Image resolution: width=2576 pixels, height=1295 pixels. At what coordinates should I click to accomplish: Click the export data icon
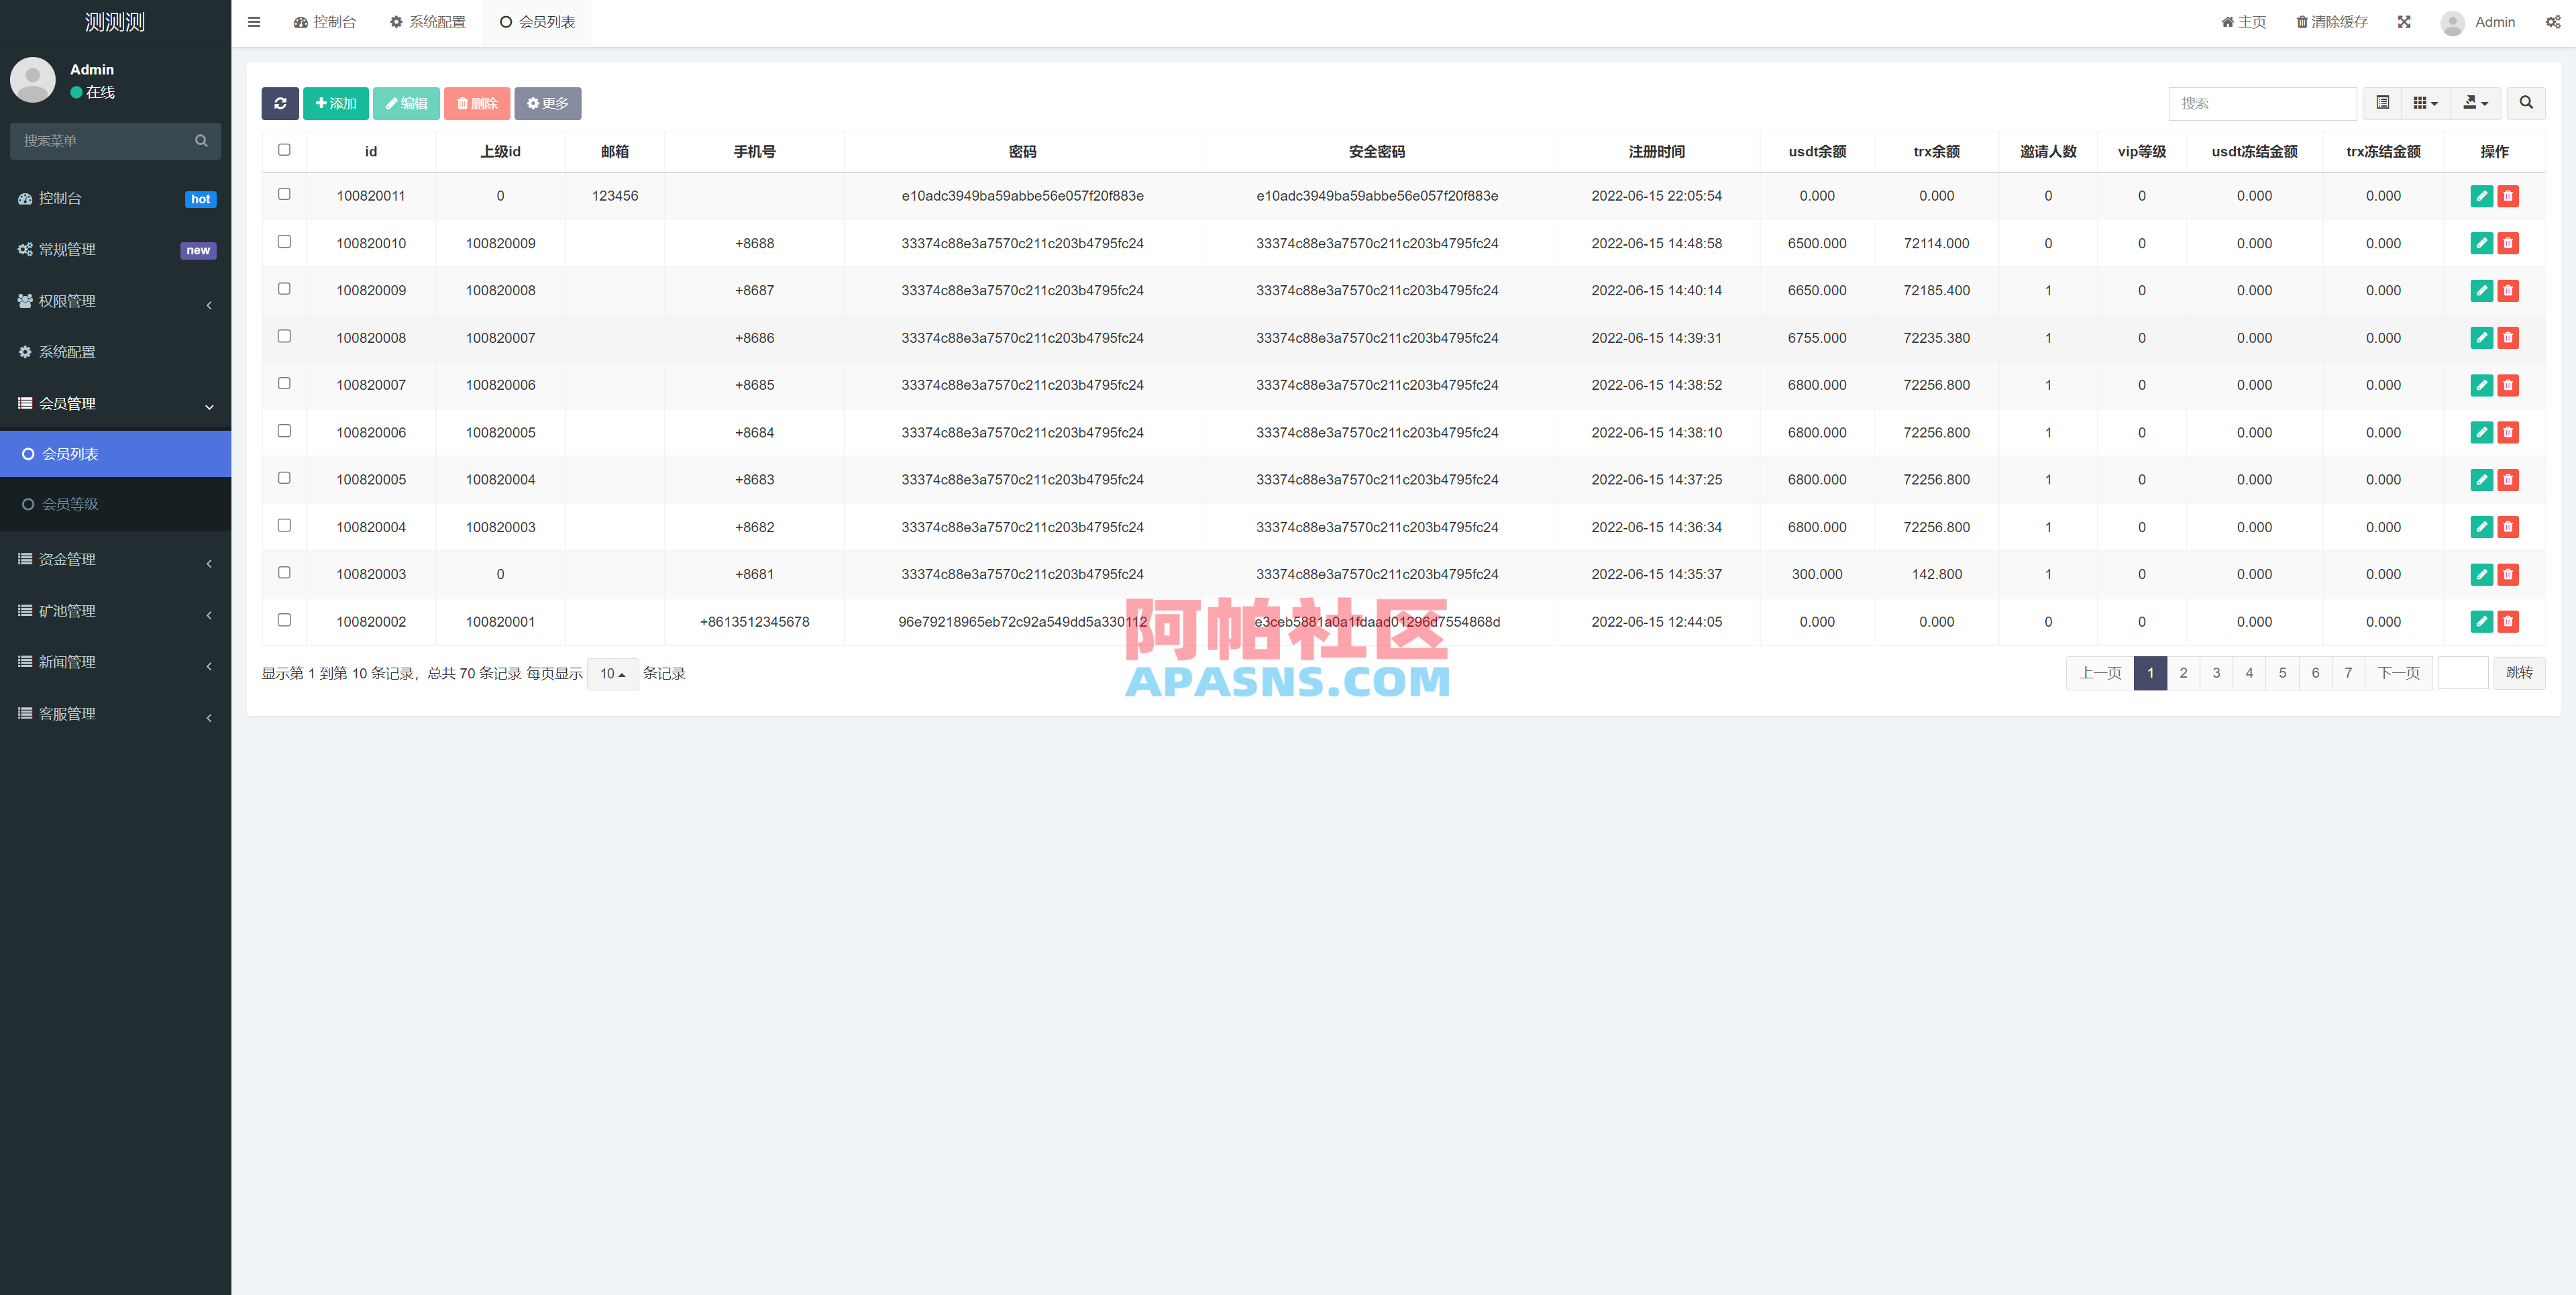[x=2470, y=103]
